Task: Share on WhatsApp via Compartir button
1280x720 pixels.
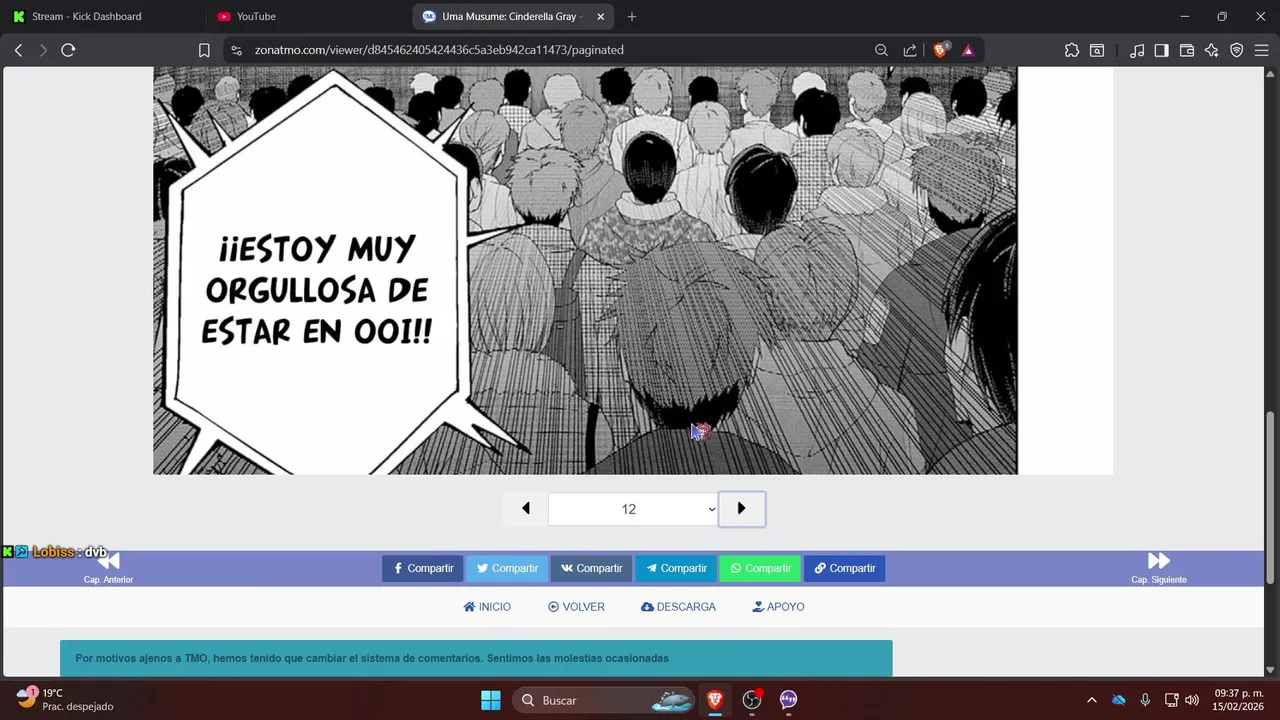Action: 760,568
